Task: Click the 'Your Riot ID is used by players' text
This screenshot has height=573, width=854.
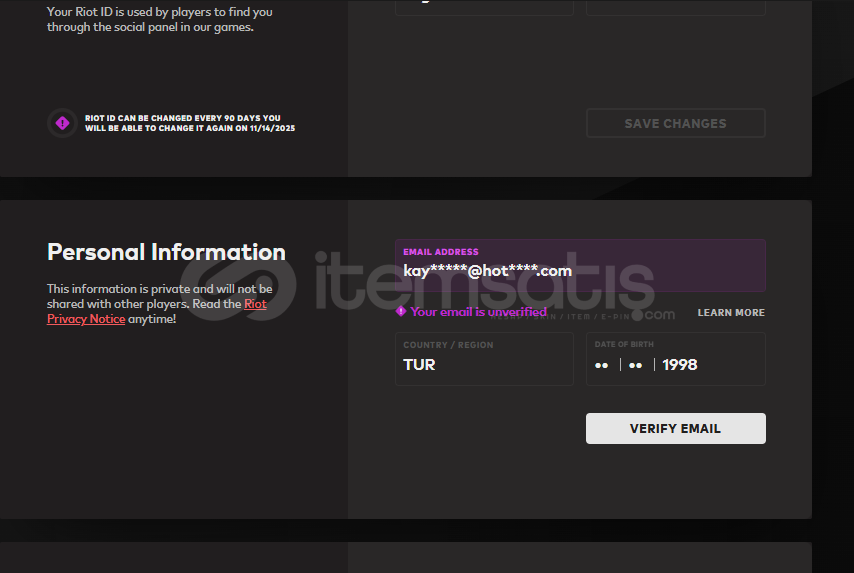Action: coord(160,19)
